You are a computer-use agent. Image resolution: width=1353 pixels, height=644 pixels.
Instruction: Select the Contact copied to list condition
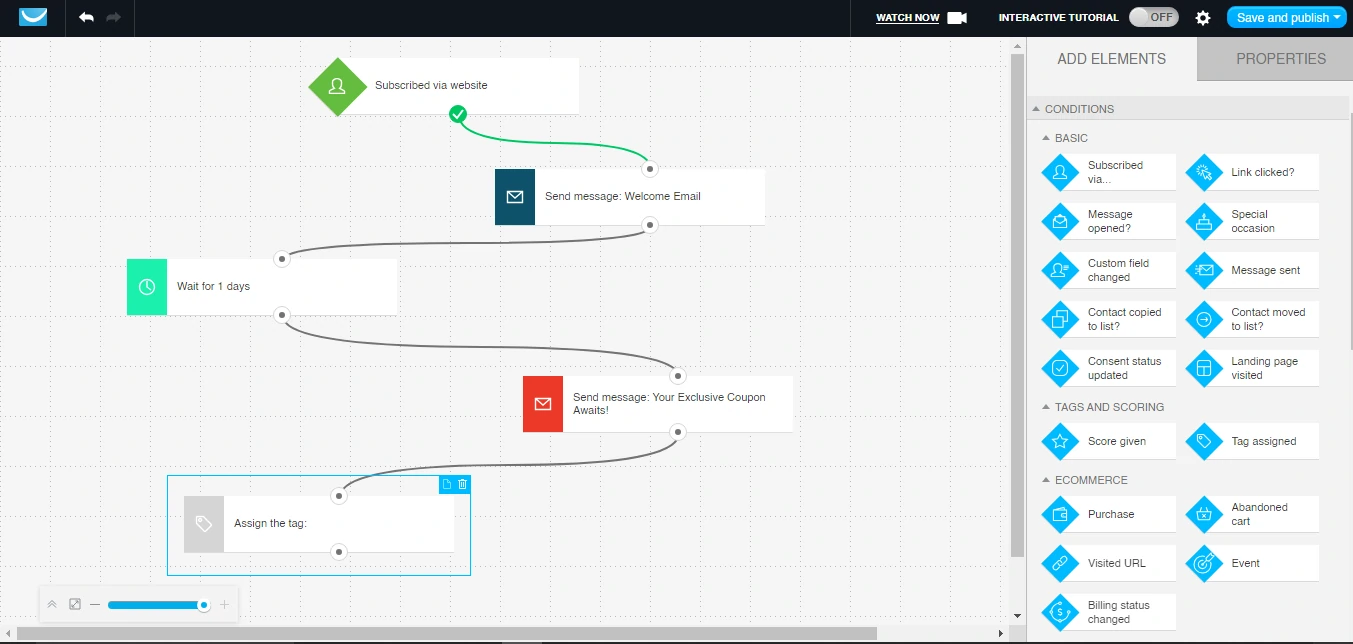point(1108,319)
